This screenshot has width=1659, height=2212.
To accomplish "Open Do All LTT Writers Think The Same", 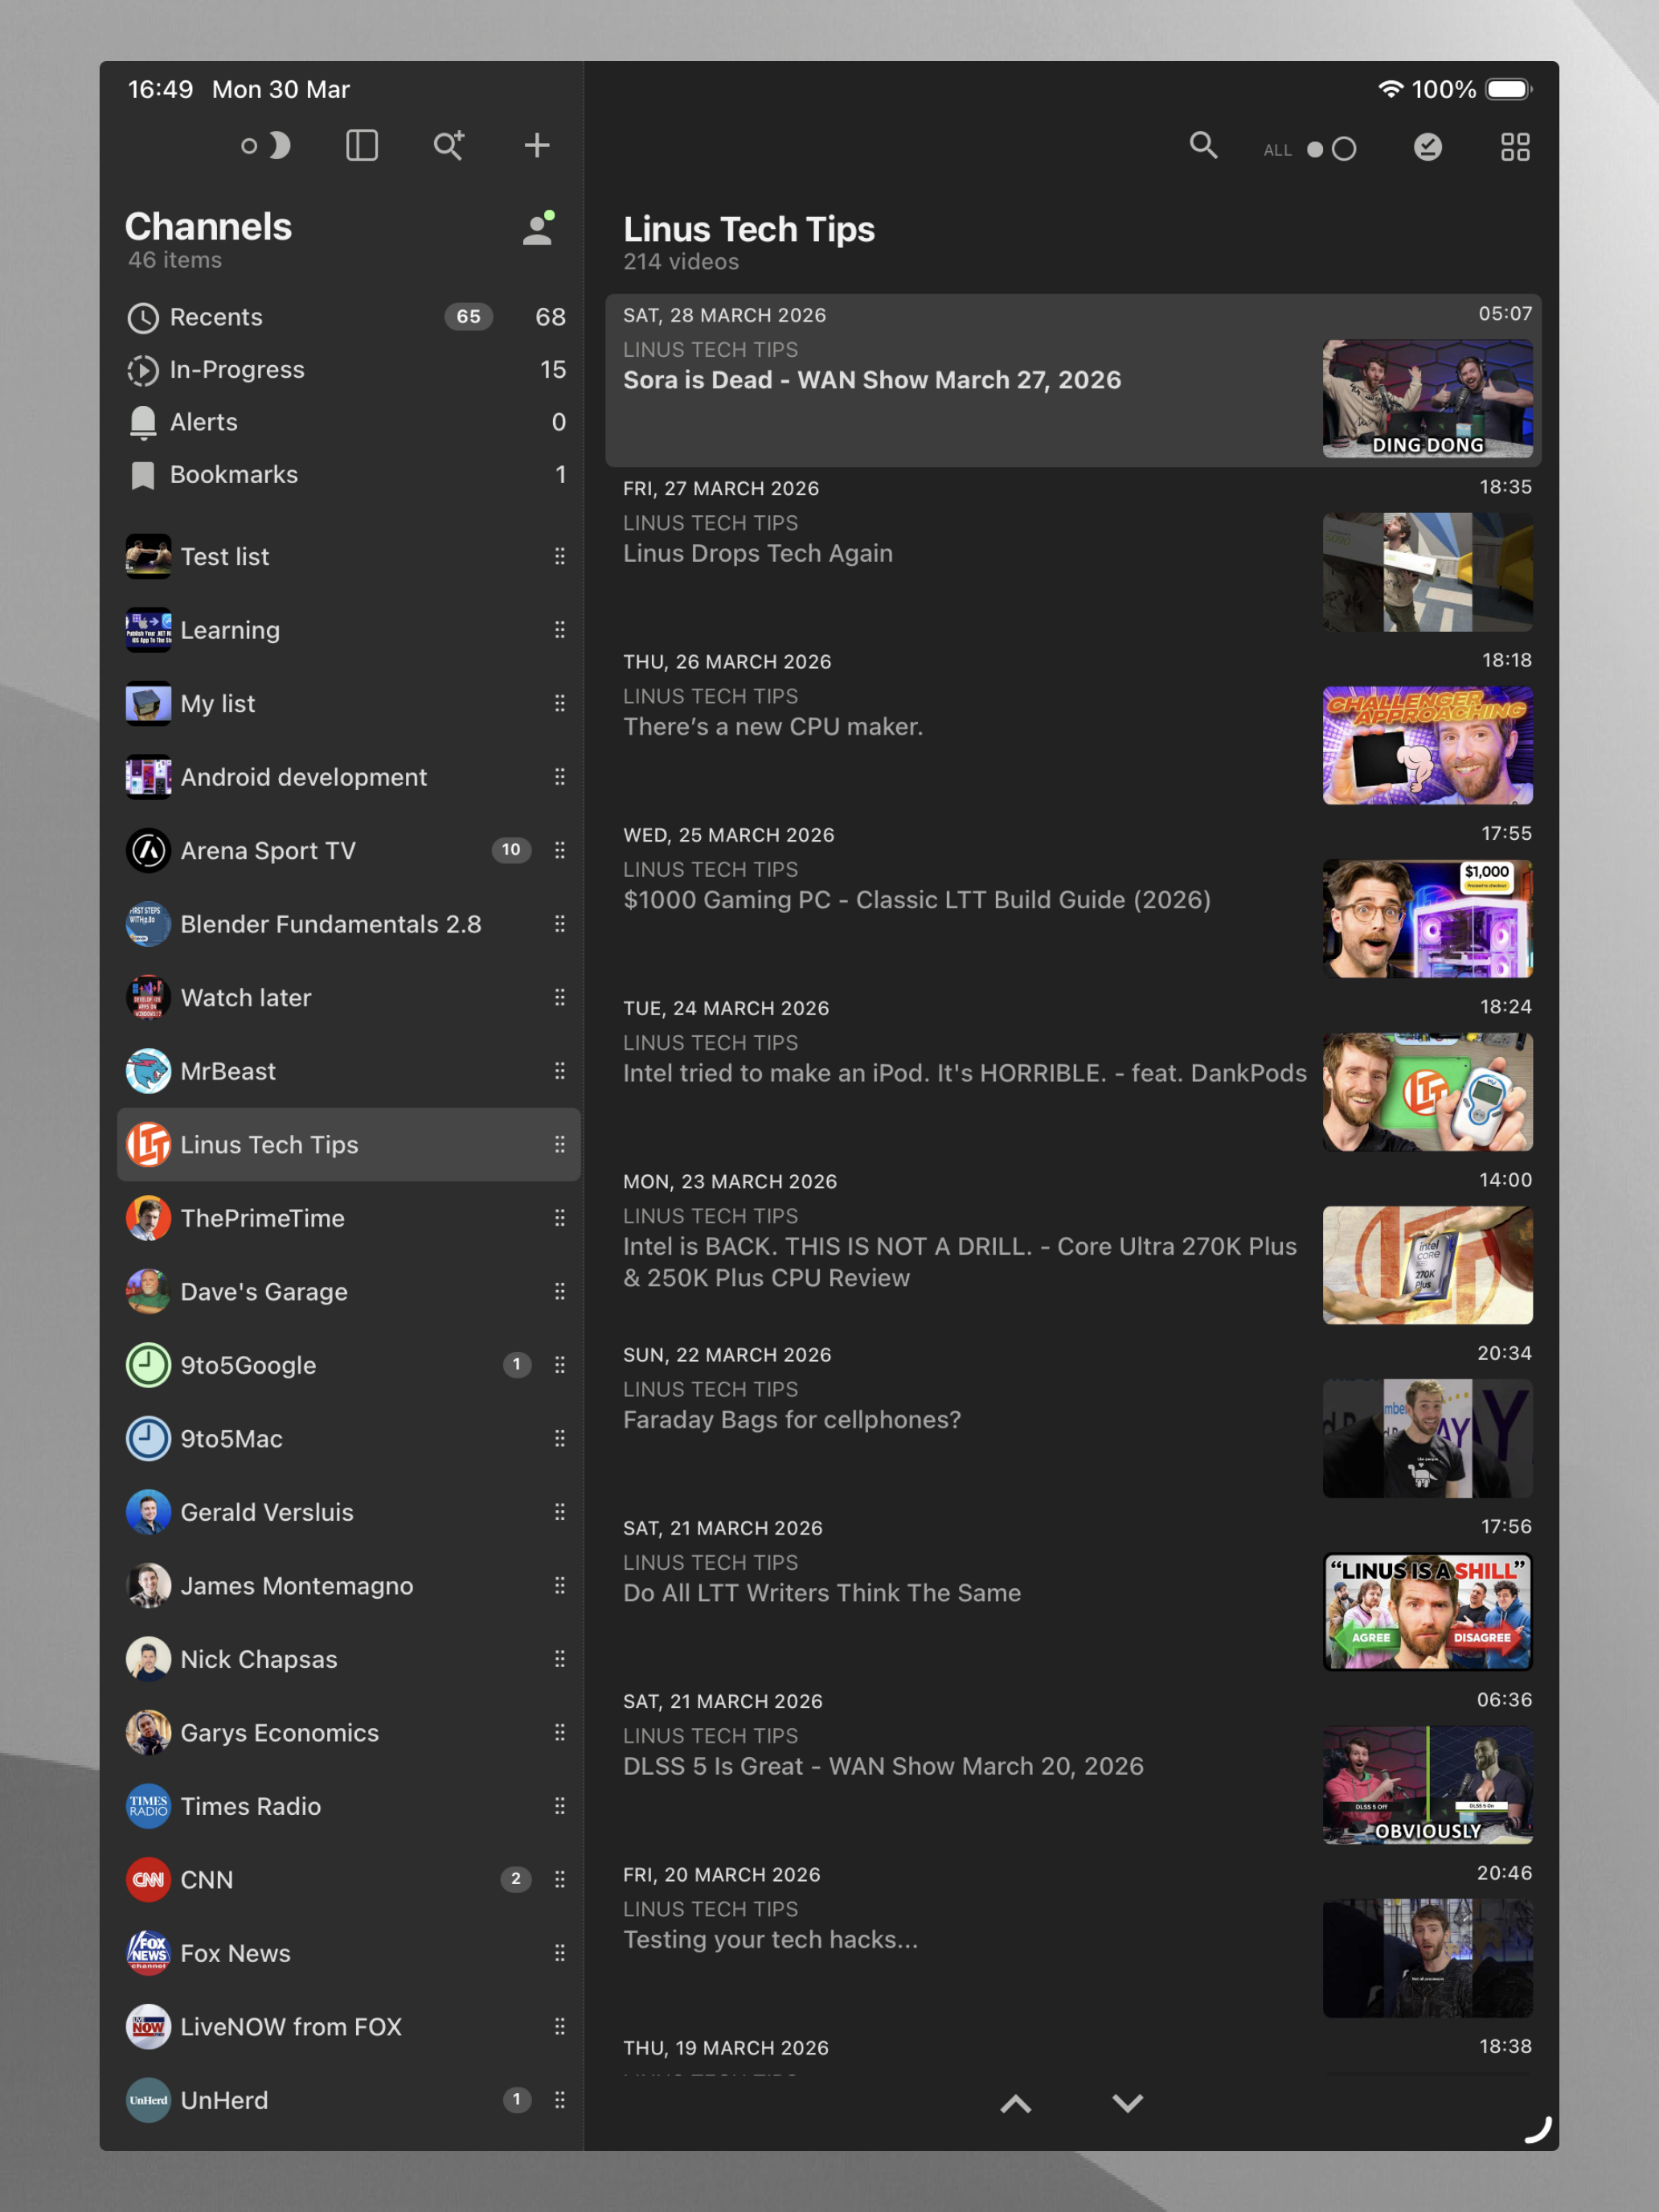I will coord(1073,1593).
